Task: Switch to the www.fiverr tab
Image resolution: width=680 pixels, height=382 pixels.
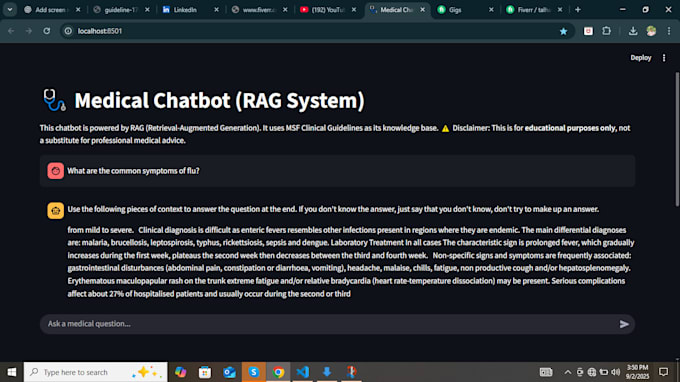Action: pyautogui.click(x=259, y=10)
